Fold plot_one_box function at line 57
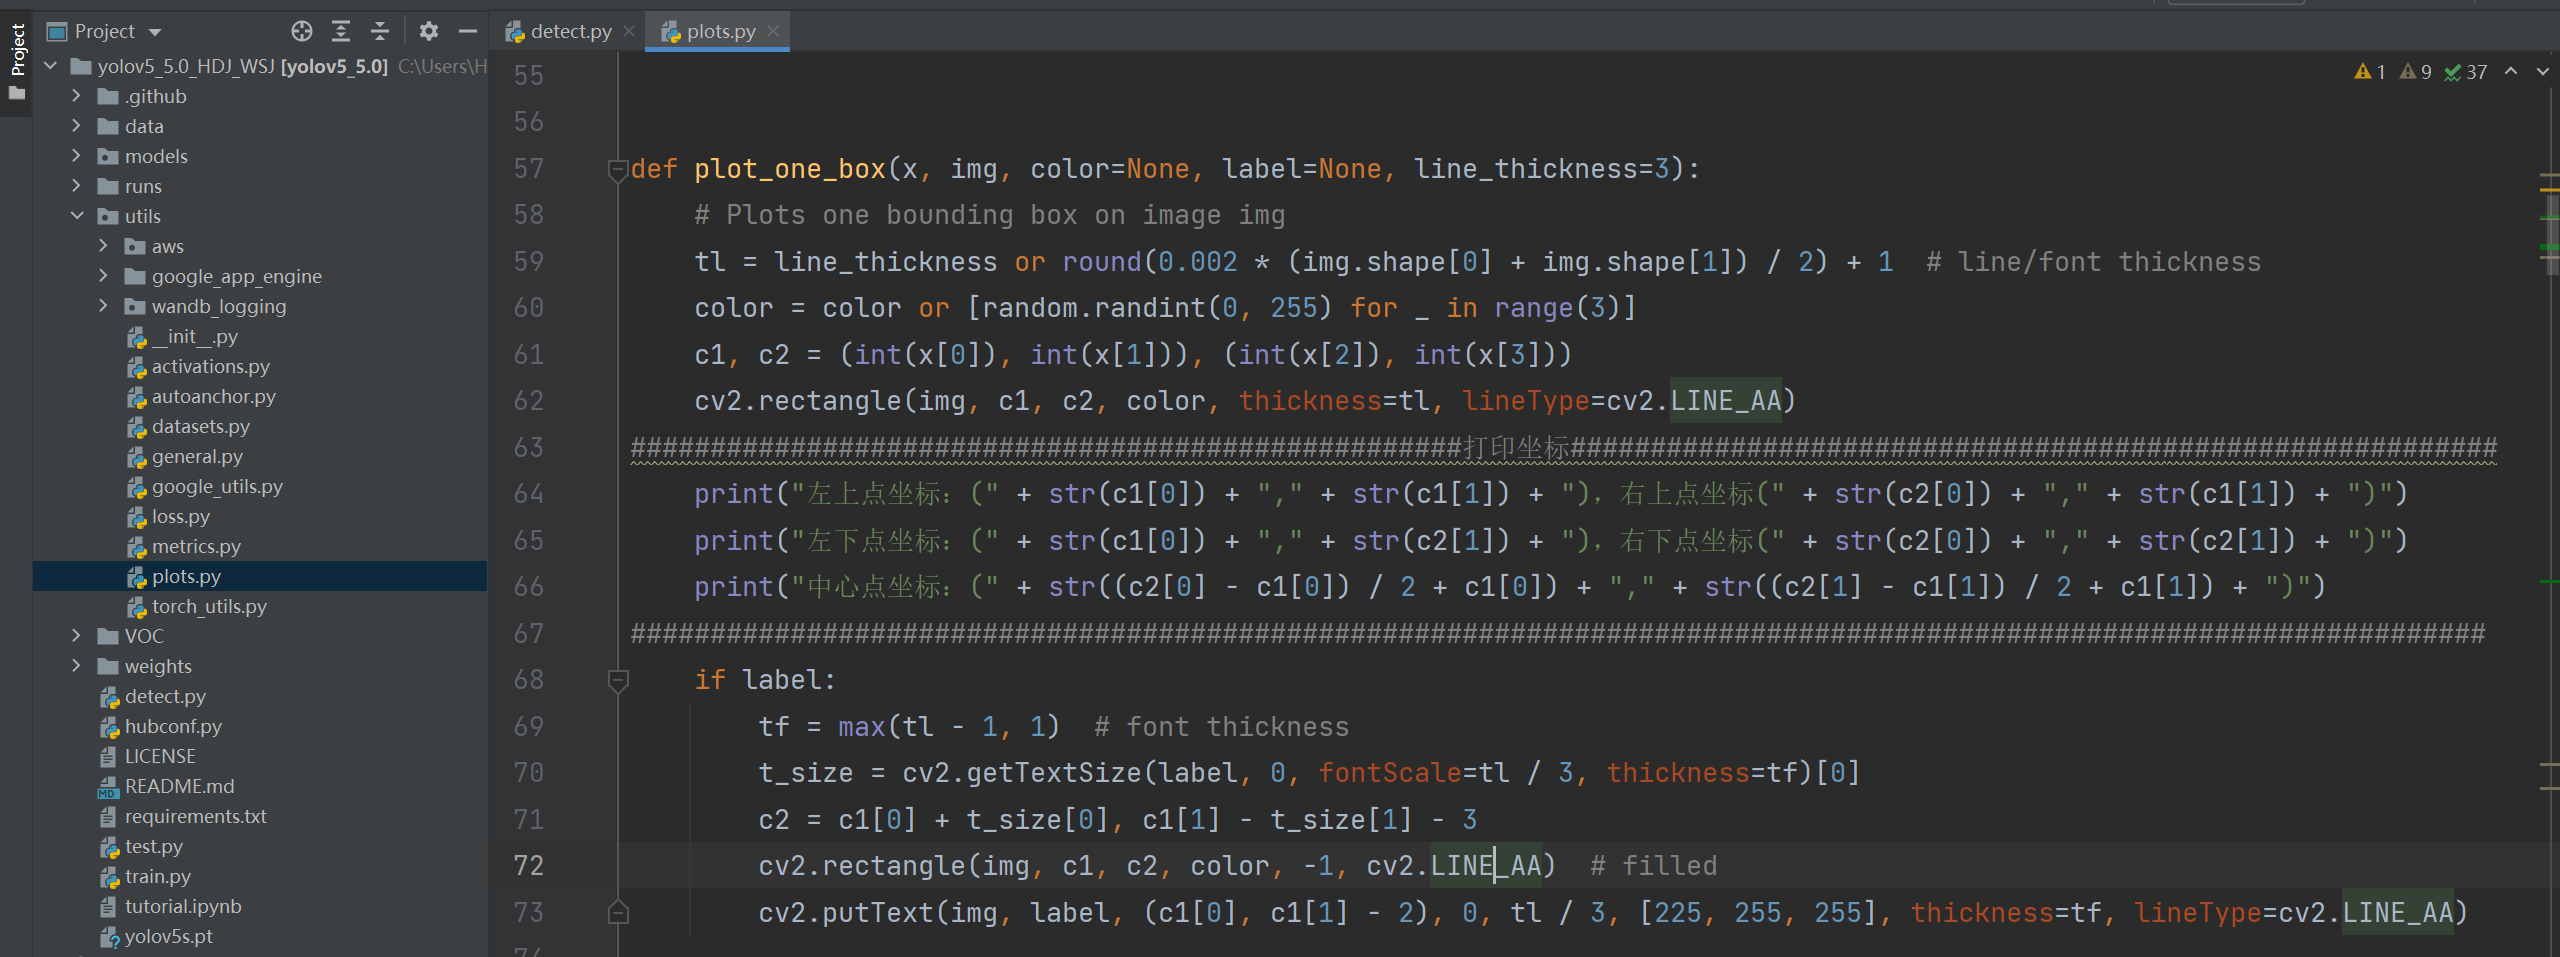Viewport: 2560px width, 957px height. click(618, 170)
